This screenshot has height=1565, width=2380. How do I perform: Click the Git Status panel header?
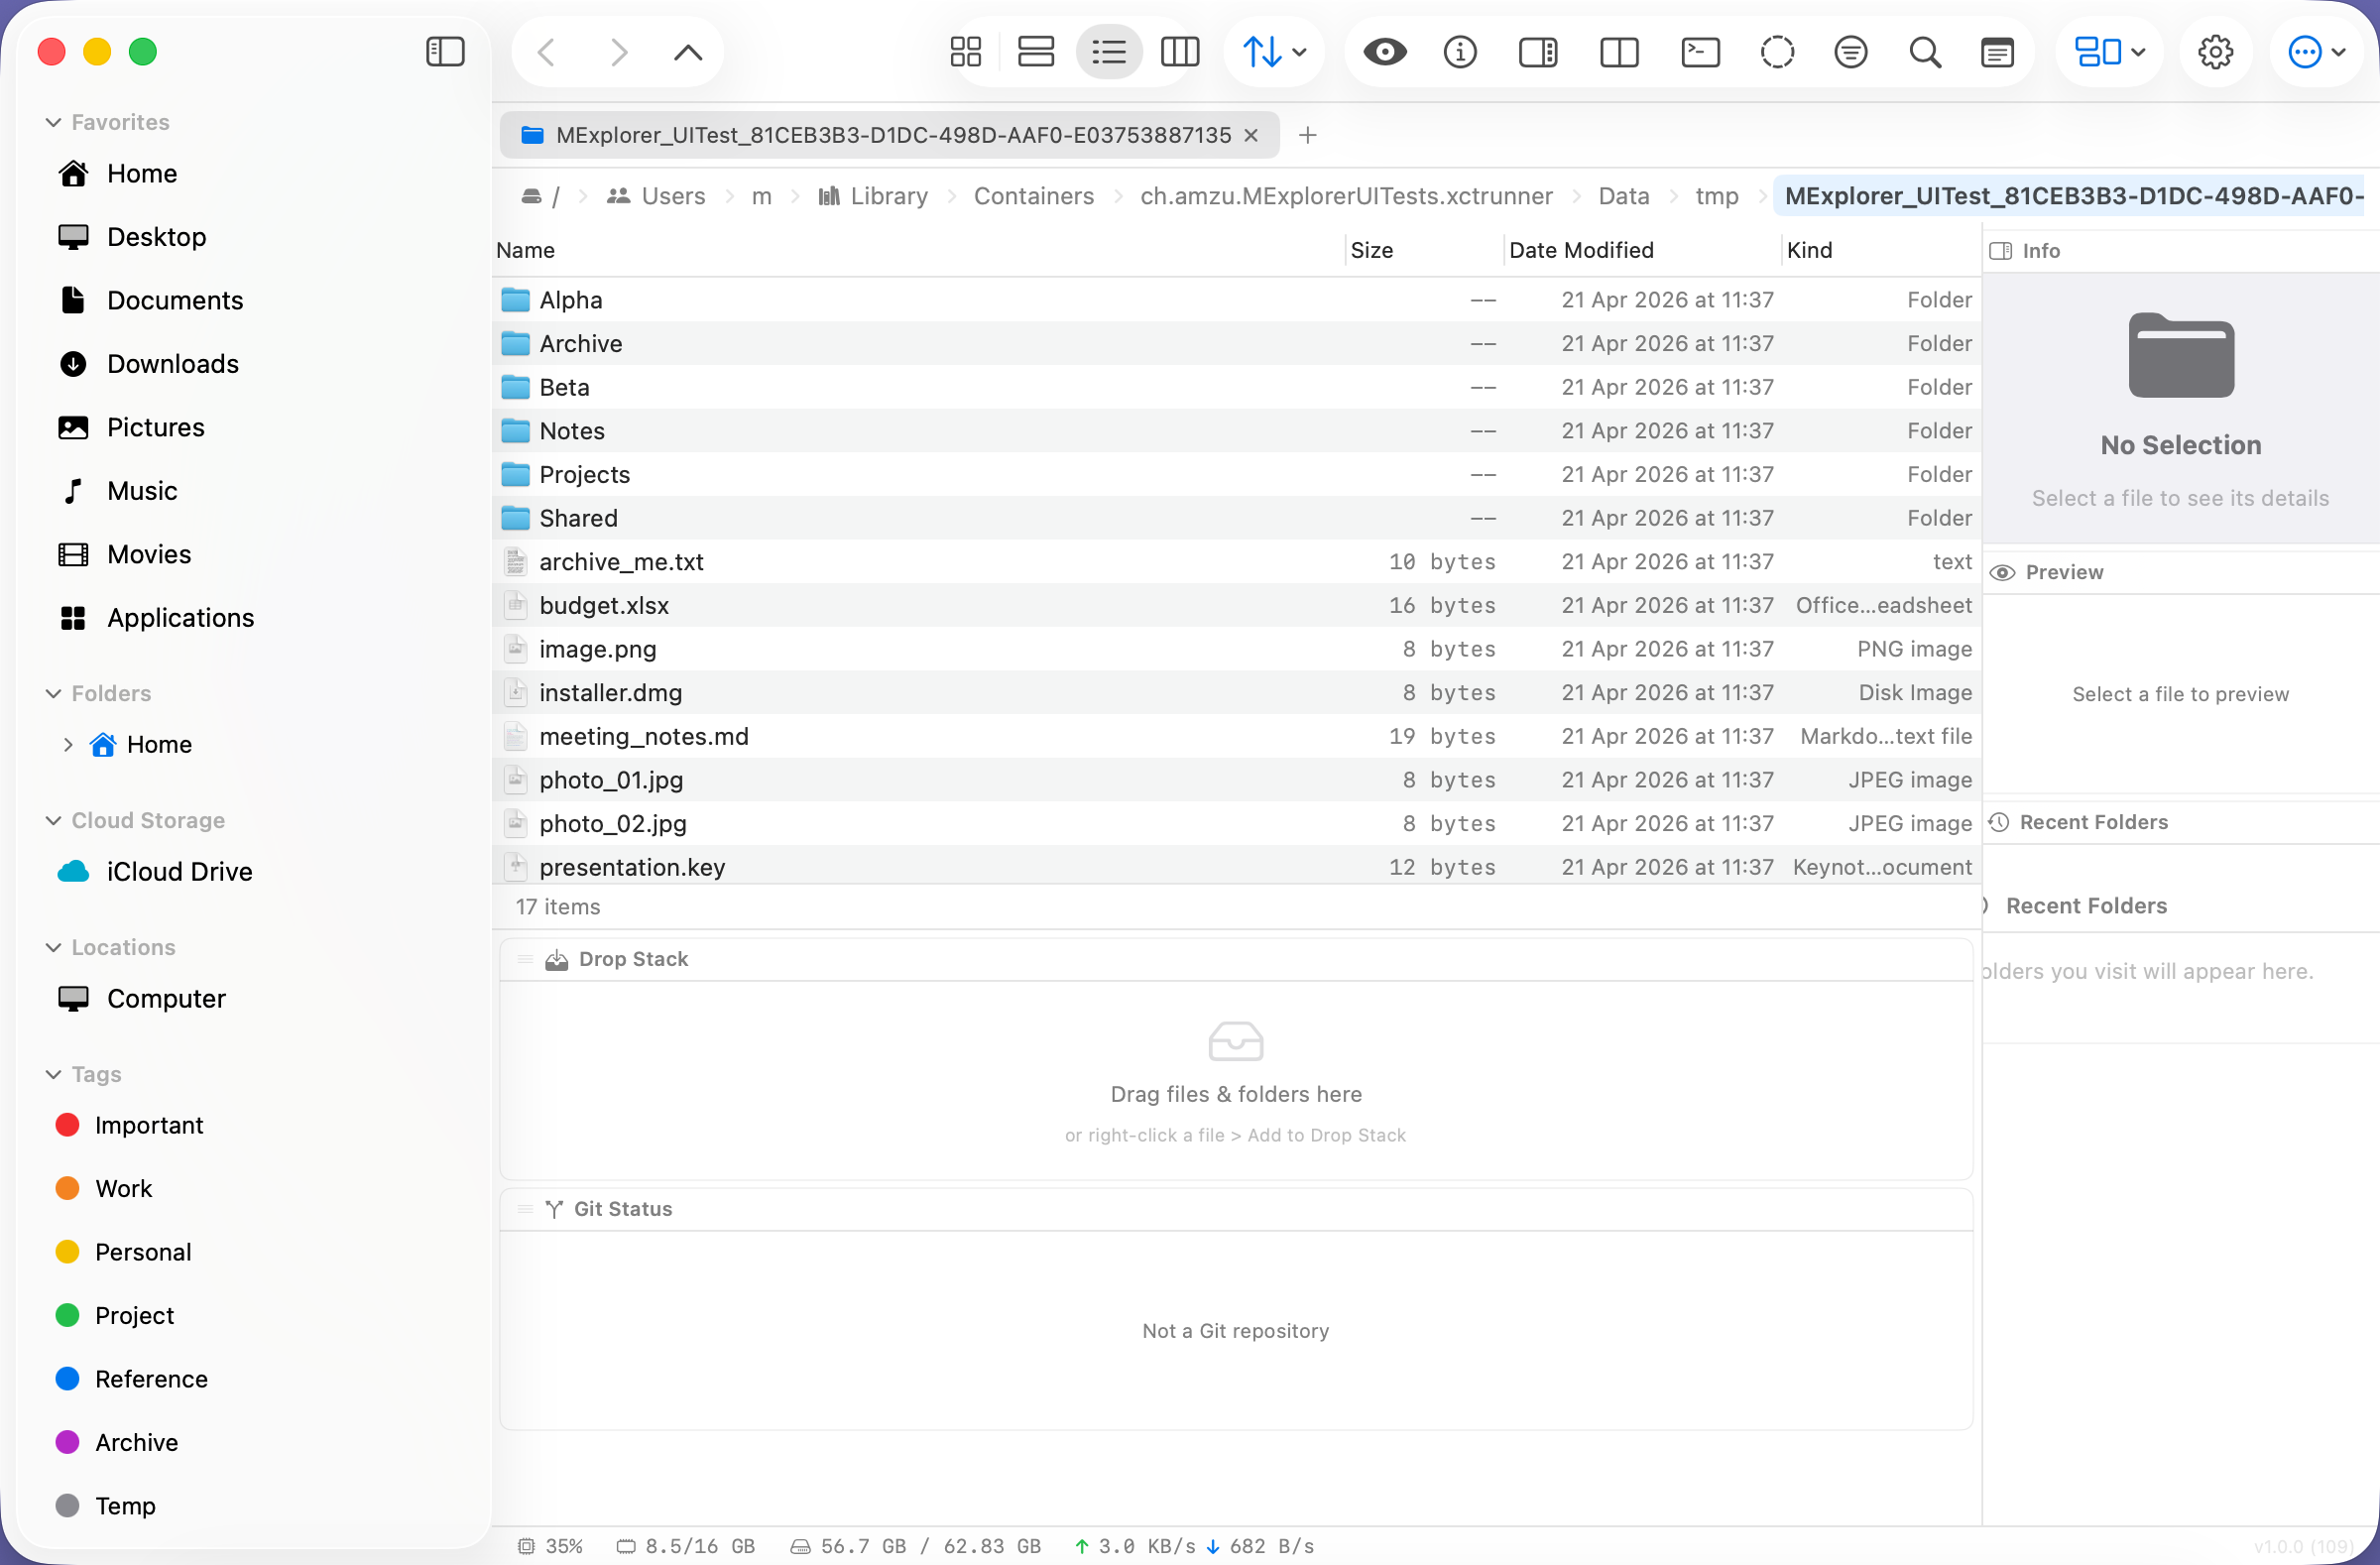[1236, 1209]
